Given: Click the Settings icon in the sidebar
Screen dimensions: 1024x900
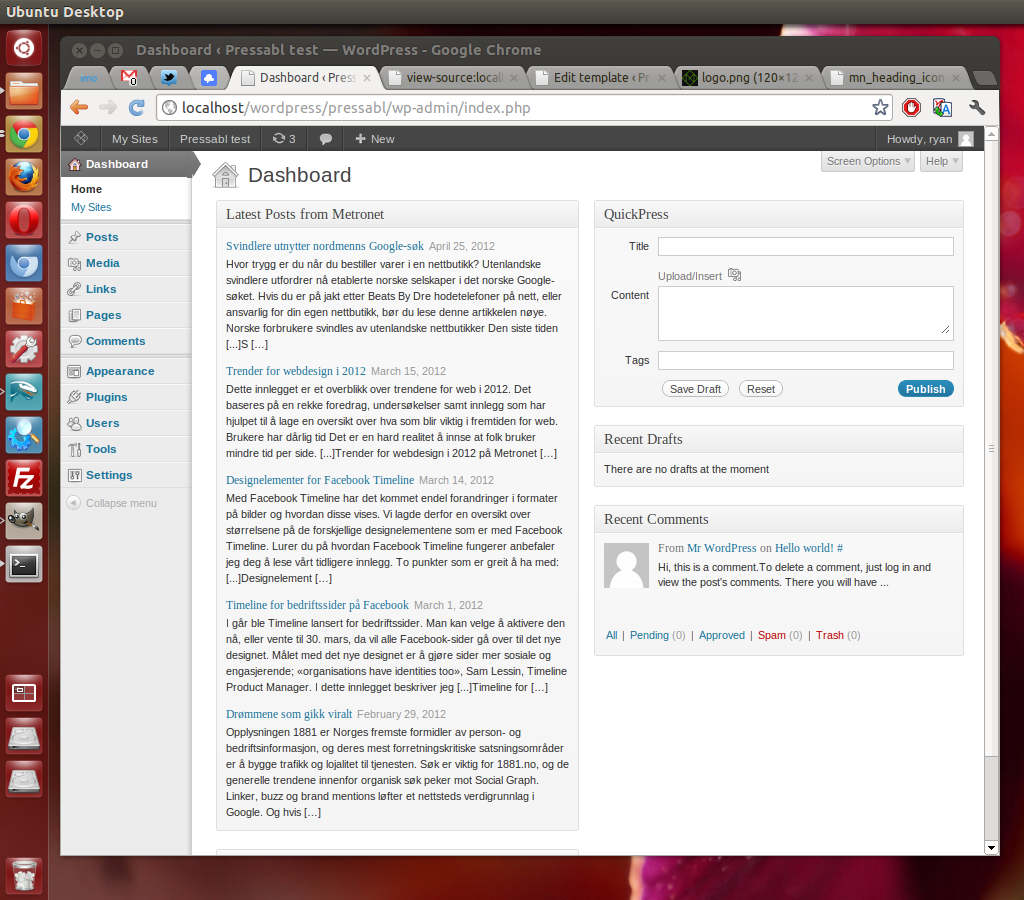Looking at the screenshot, I should (74, 475).
